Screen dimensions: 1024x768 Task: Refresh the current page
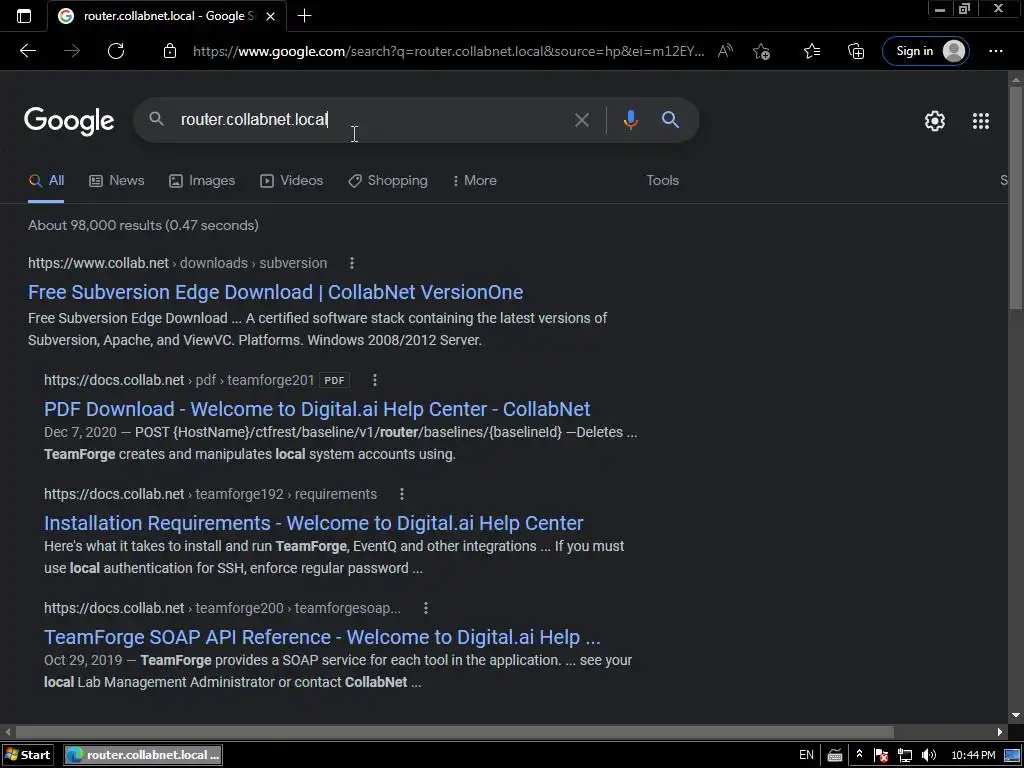pos(116,51)
